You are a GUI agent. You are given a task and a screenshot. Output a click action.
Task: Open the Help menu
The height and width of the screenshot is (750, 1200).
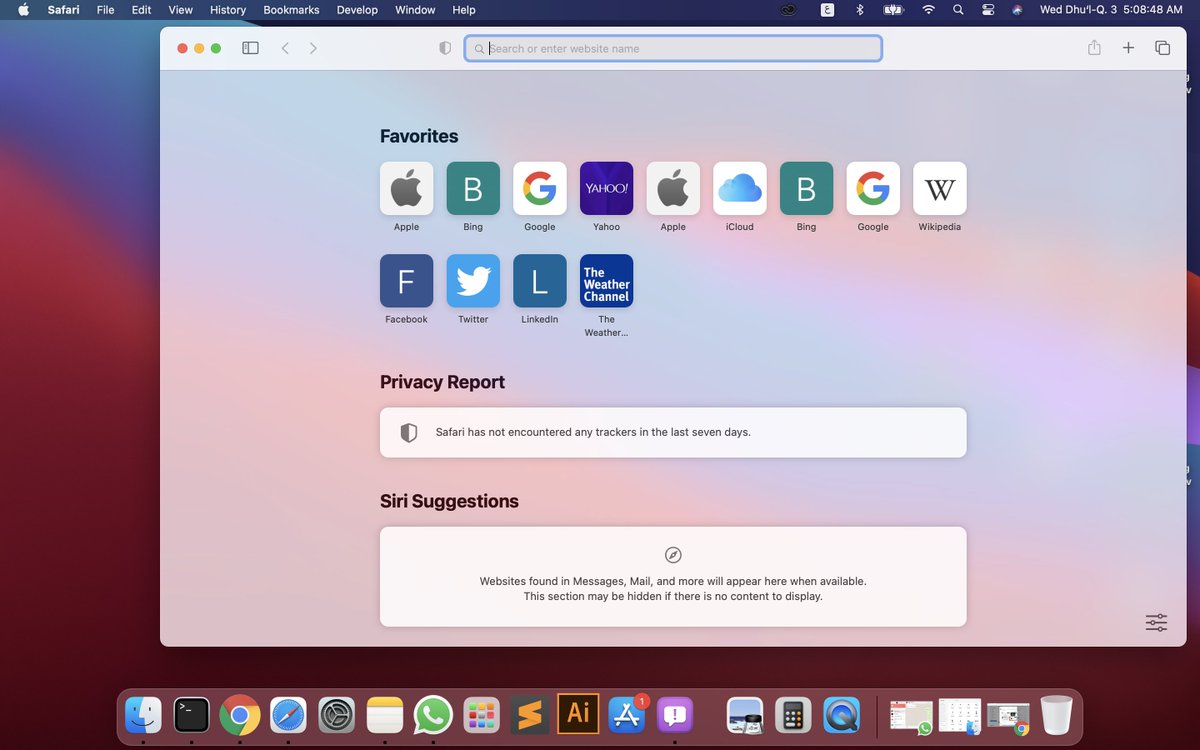pyautogui.click(x=464, y=10)
